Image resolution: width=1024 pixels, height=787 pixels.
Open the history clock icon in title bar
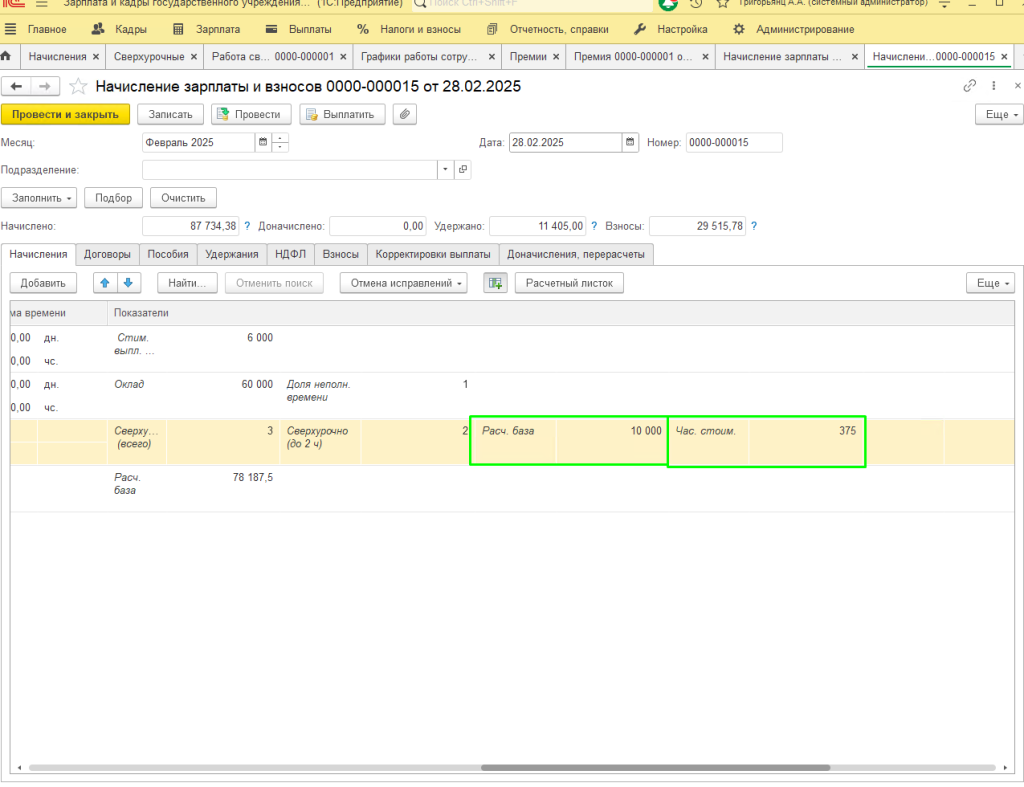pyautogui.click(x=696, y=4)
